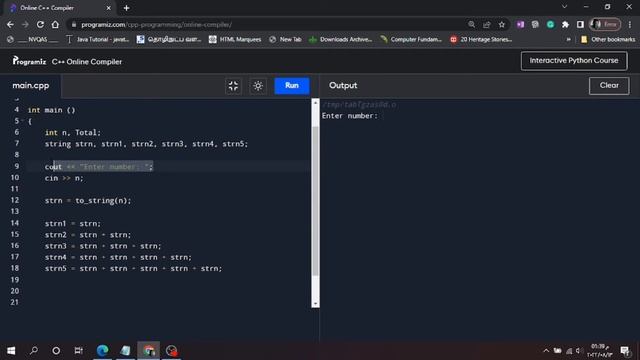Click 'strn1 = strn;' code line

coord(73,224)
